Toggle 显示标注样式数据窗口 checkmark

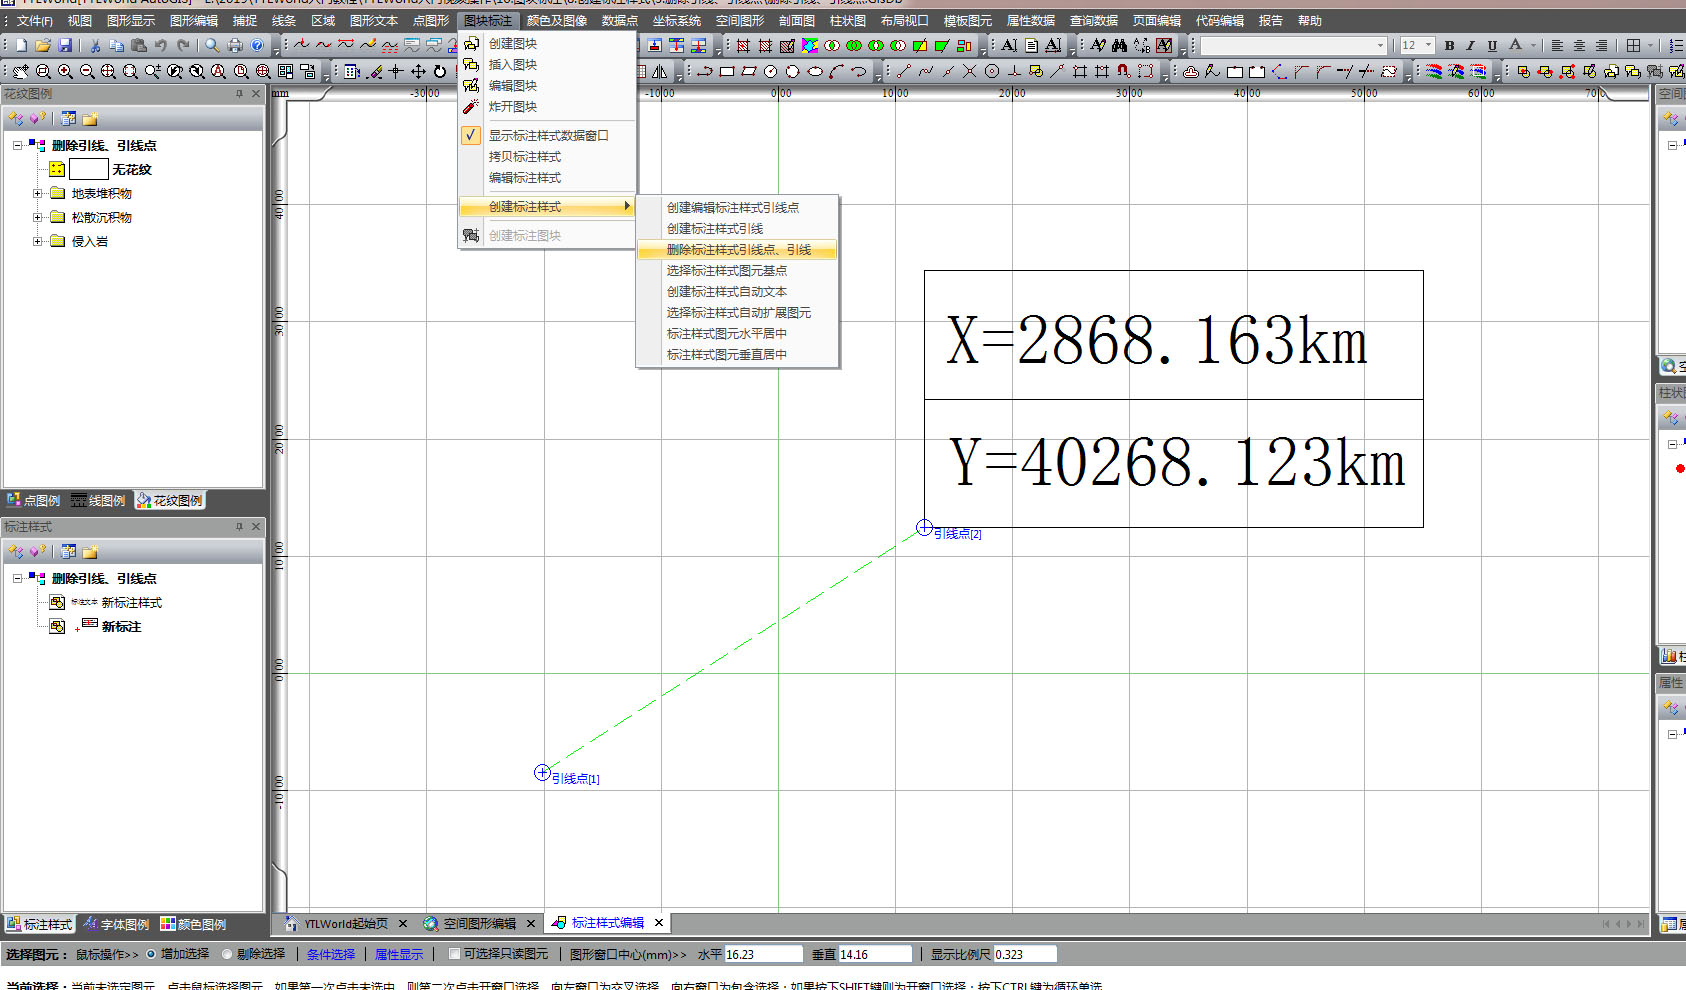point(471,135)
